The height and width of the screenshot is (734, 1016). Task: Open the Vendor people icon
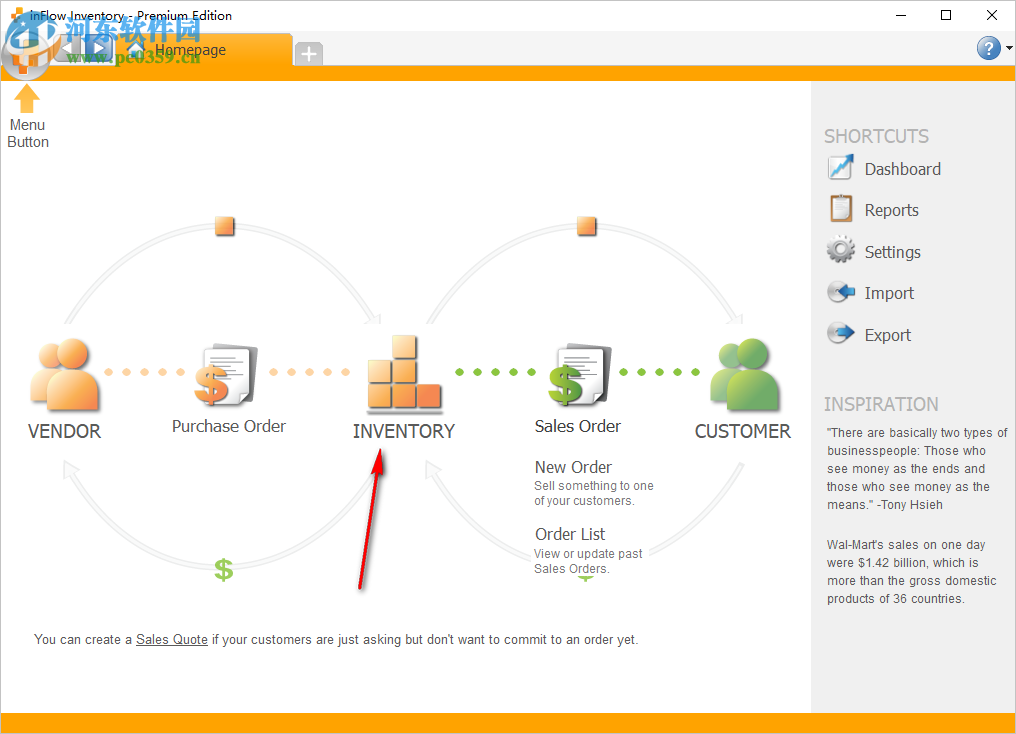pyautogui.click(x=65, y=374)
